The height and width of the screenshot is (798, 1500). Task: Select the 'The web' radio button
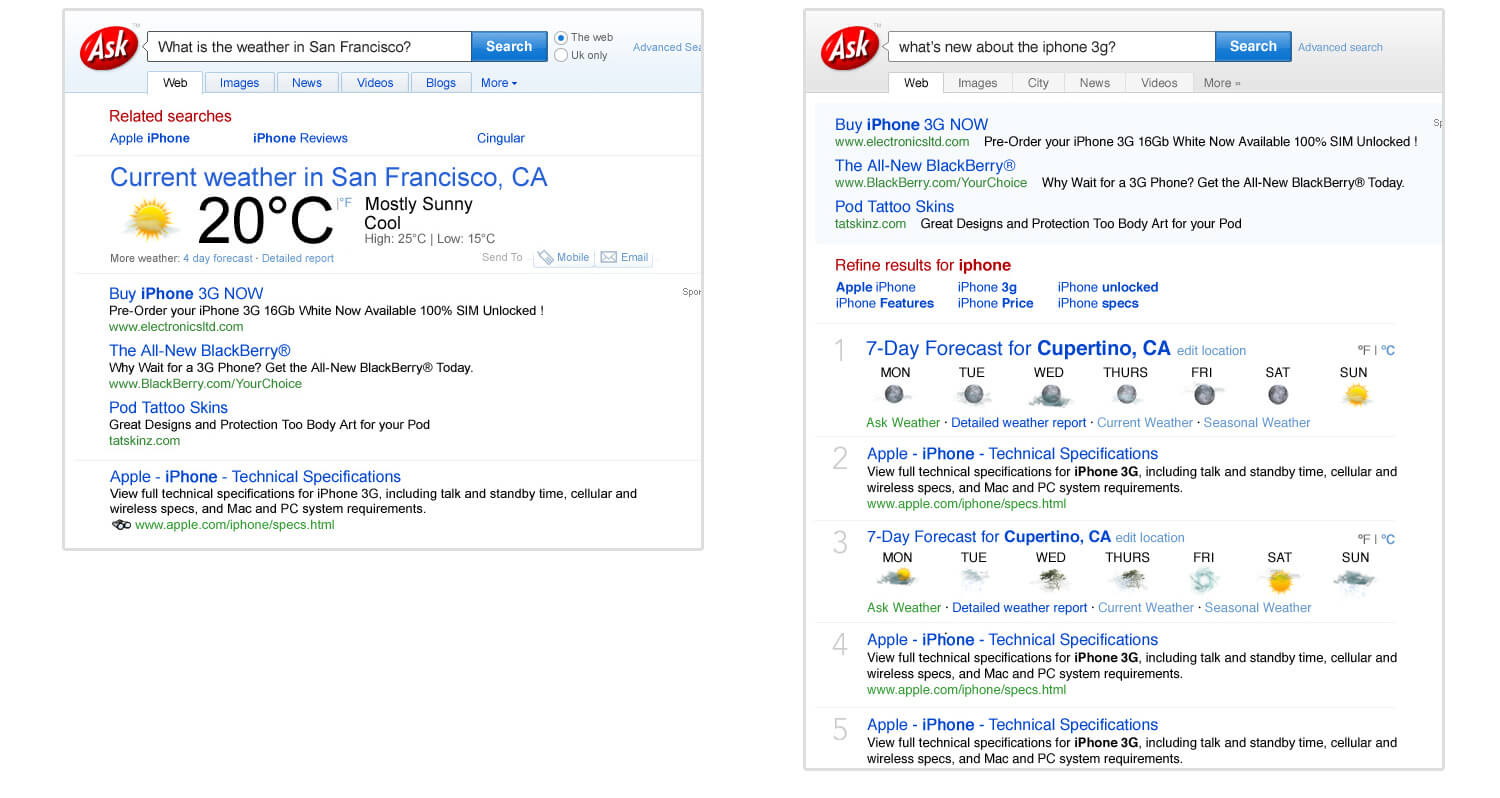click(x=561, y=38)
